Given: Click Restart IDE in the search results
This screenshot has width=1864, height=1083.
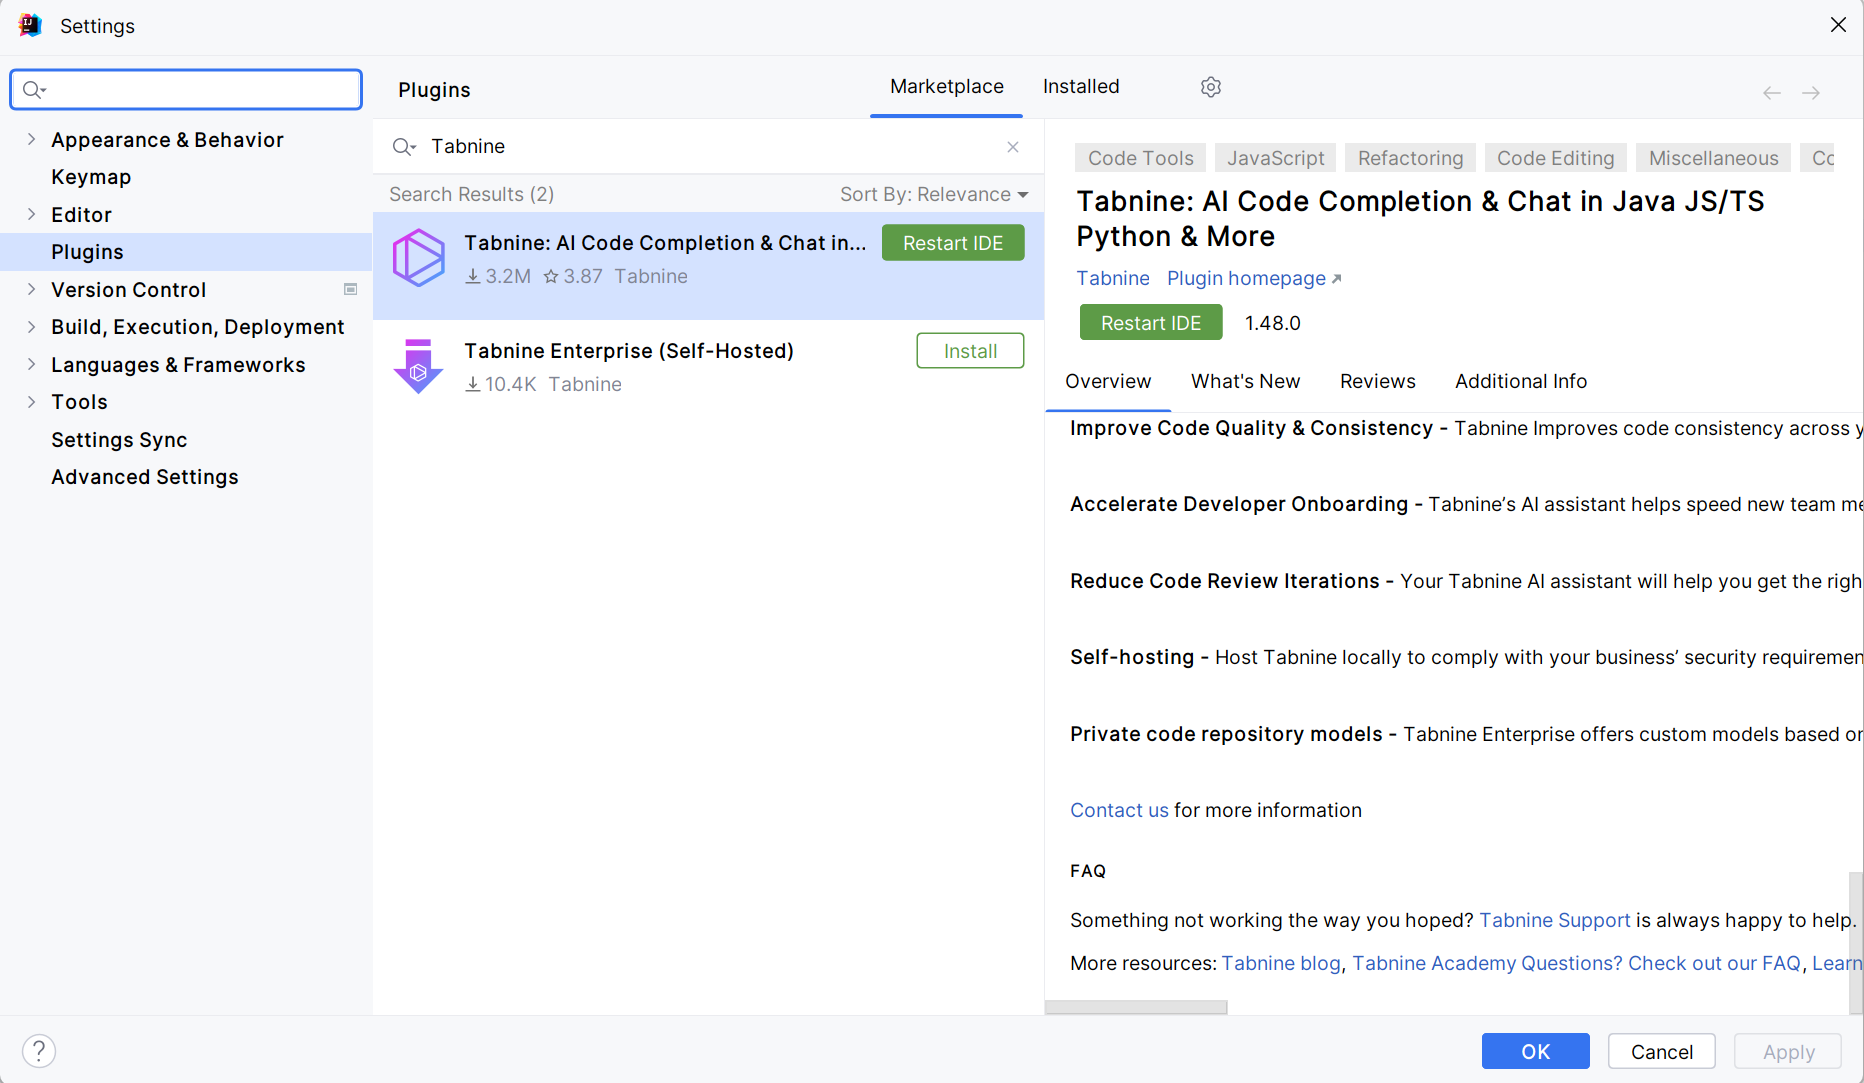Looking at the screenshot, I should tap(953, 243).
